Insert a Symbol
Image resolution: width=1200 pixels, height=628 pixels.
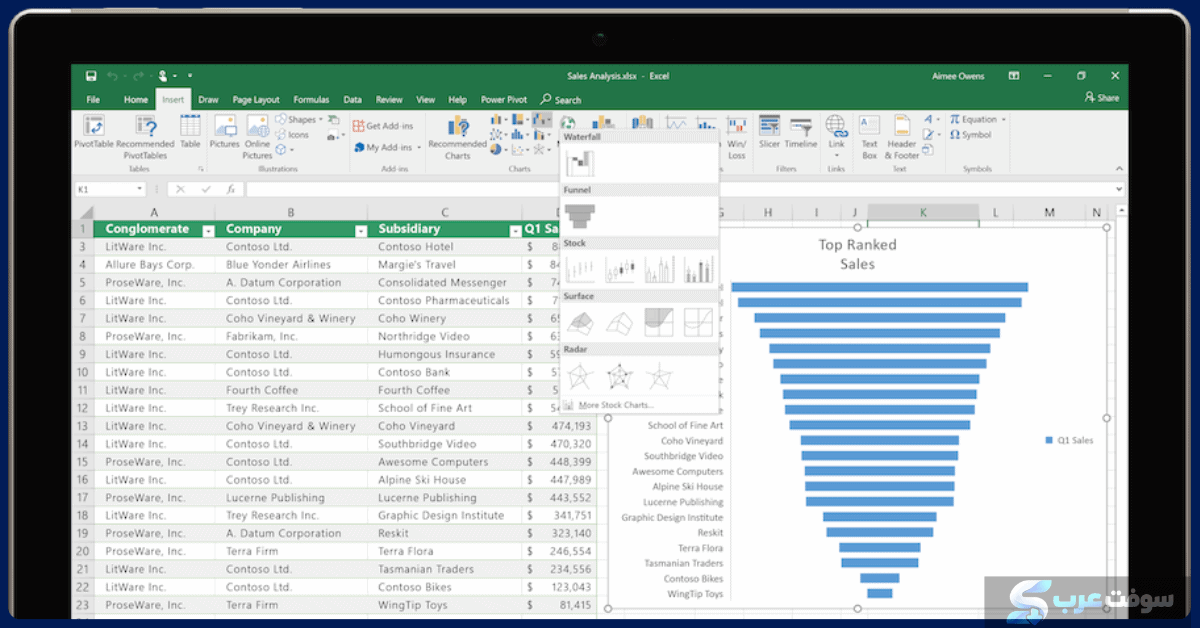[x=971, y=135]
